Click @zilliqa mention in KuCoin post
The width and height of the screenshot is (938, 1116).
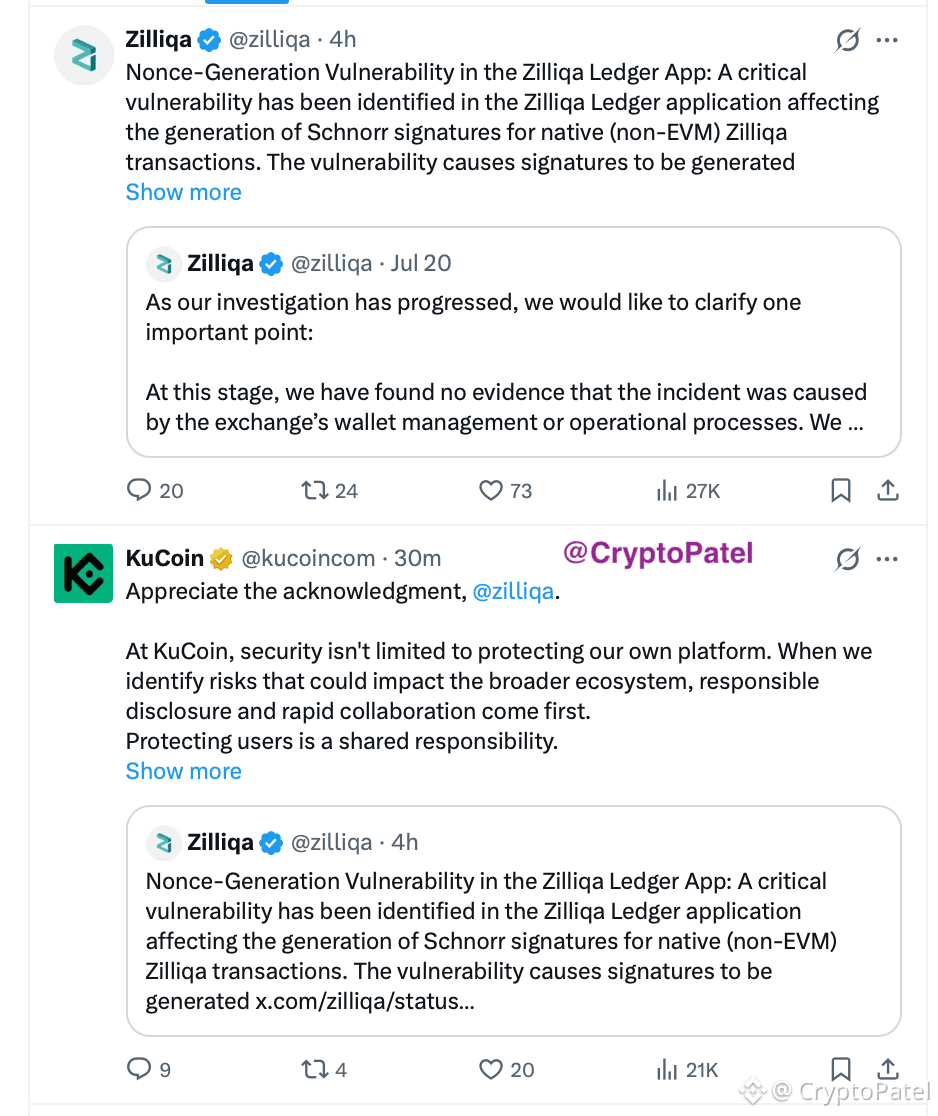point(513,591)
